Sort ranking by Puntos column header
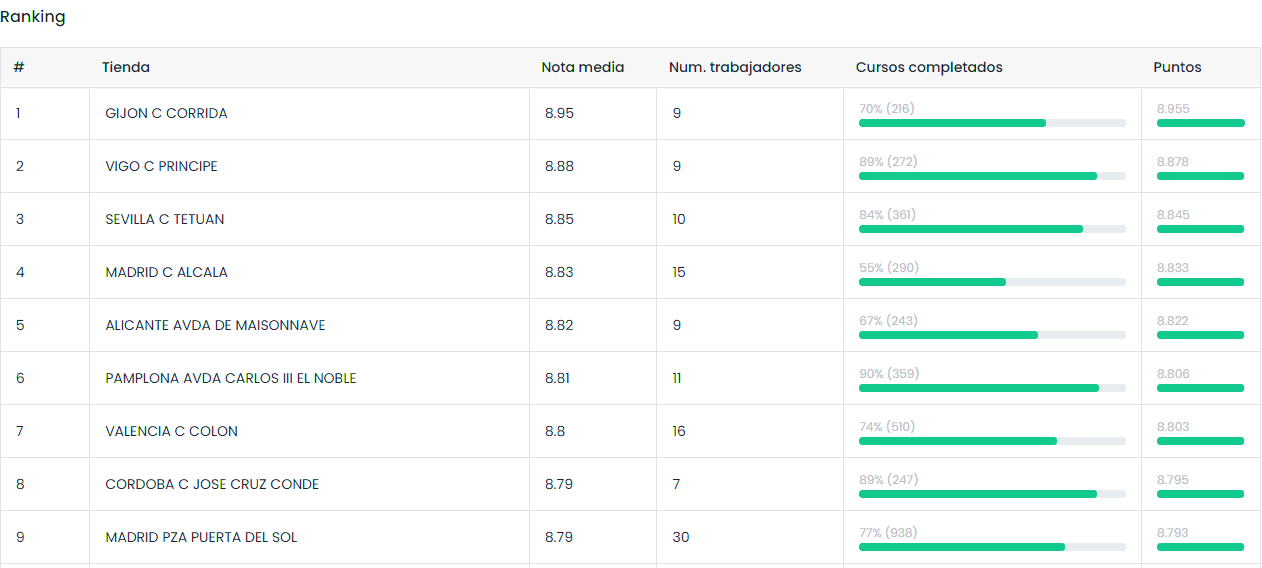This screenshot has width=1262, height=568. pyautogui.click(x=1177, y=68)
